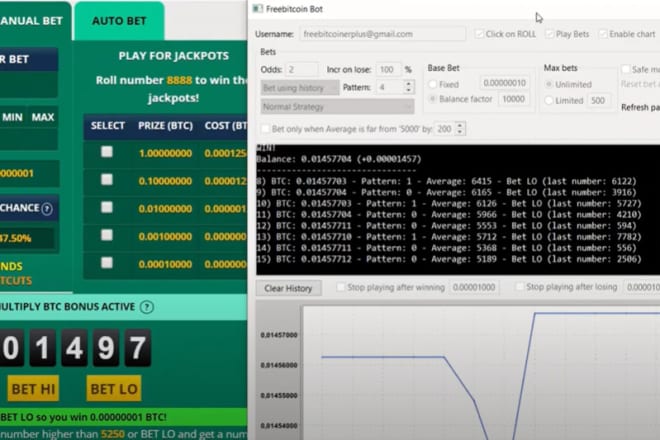The width and height of the screenshot is (660, 440).
Task: Select the 0.00010000 BTC jackpot checkbox
Action: (x=107, y=263)
